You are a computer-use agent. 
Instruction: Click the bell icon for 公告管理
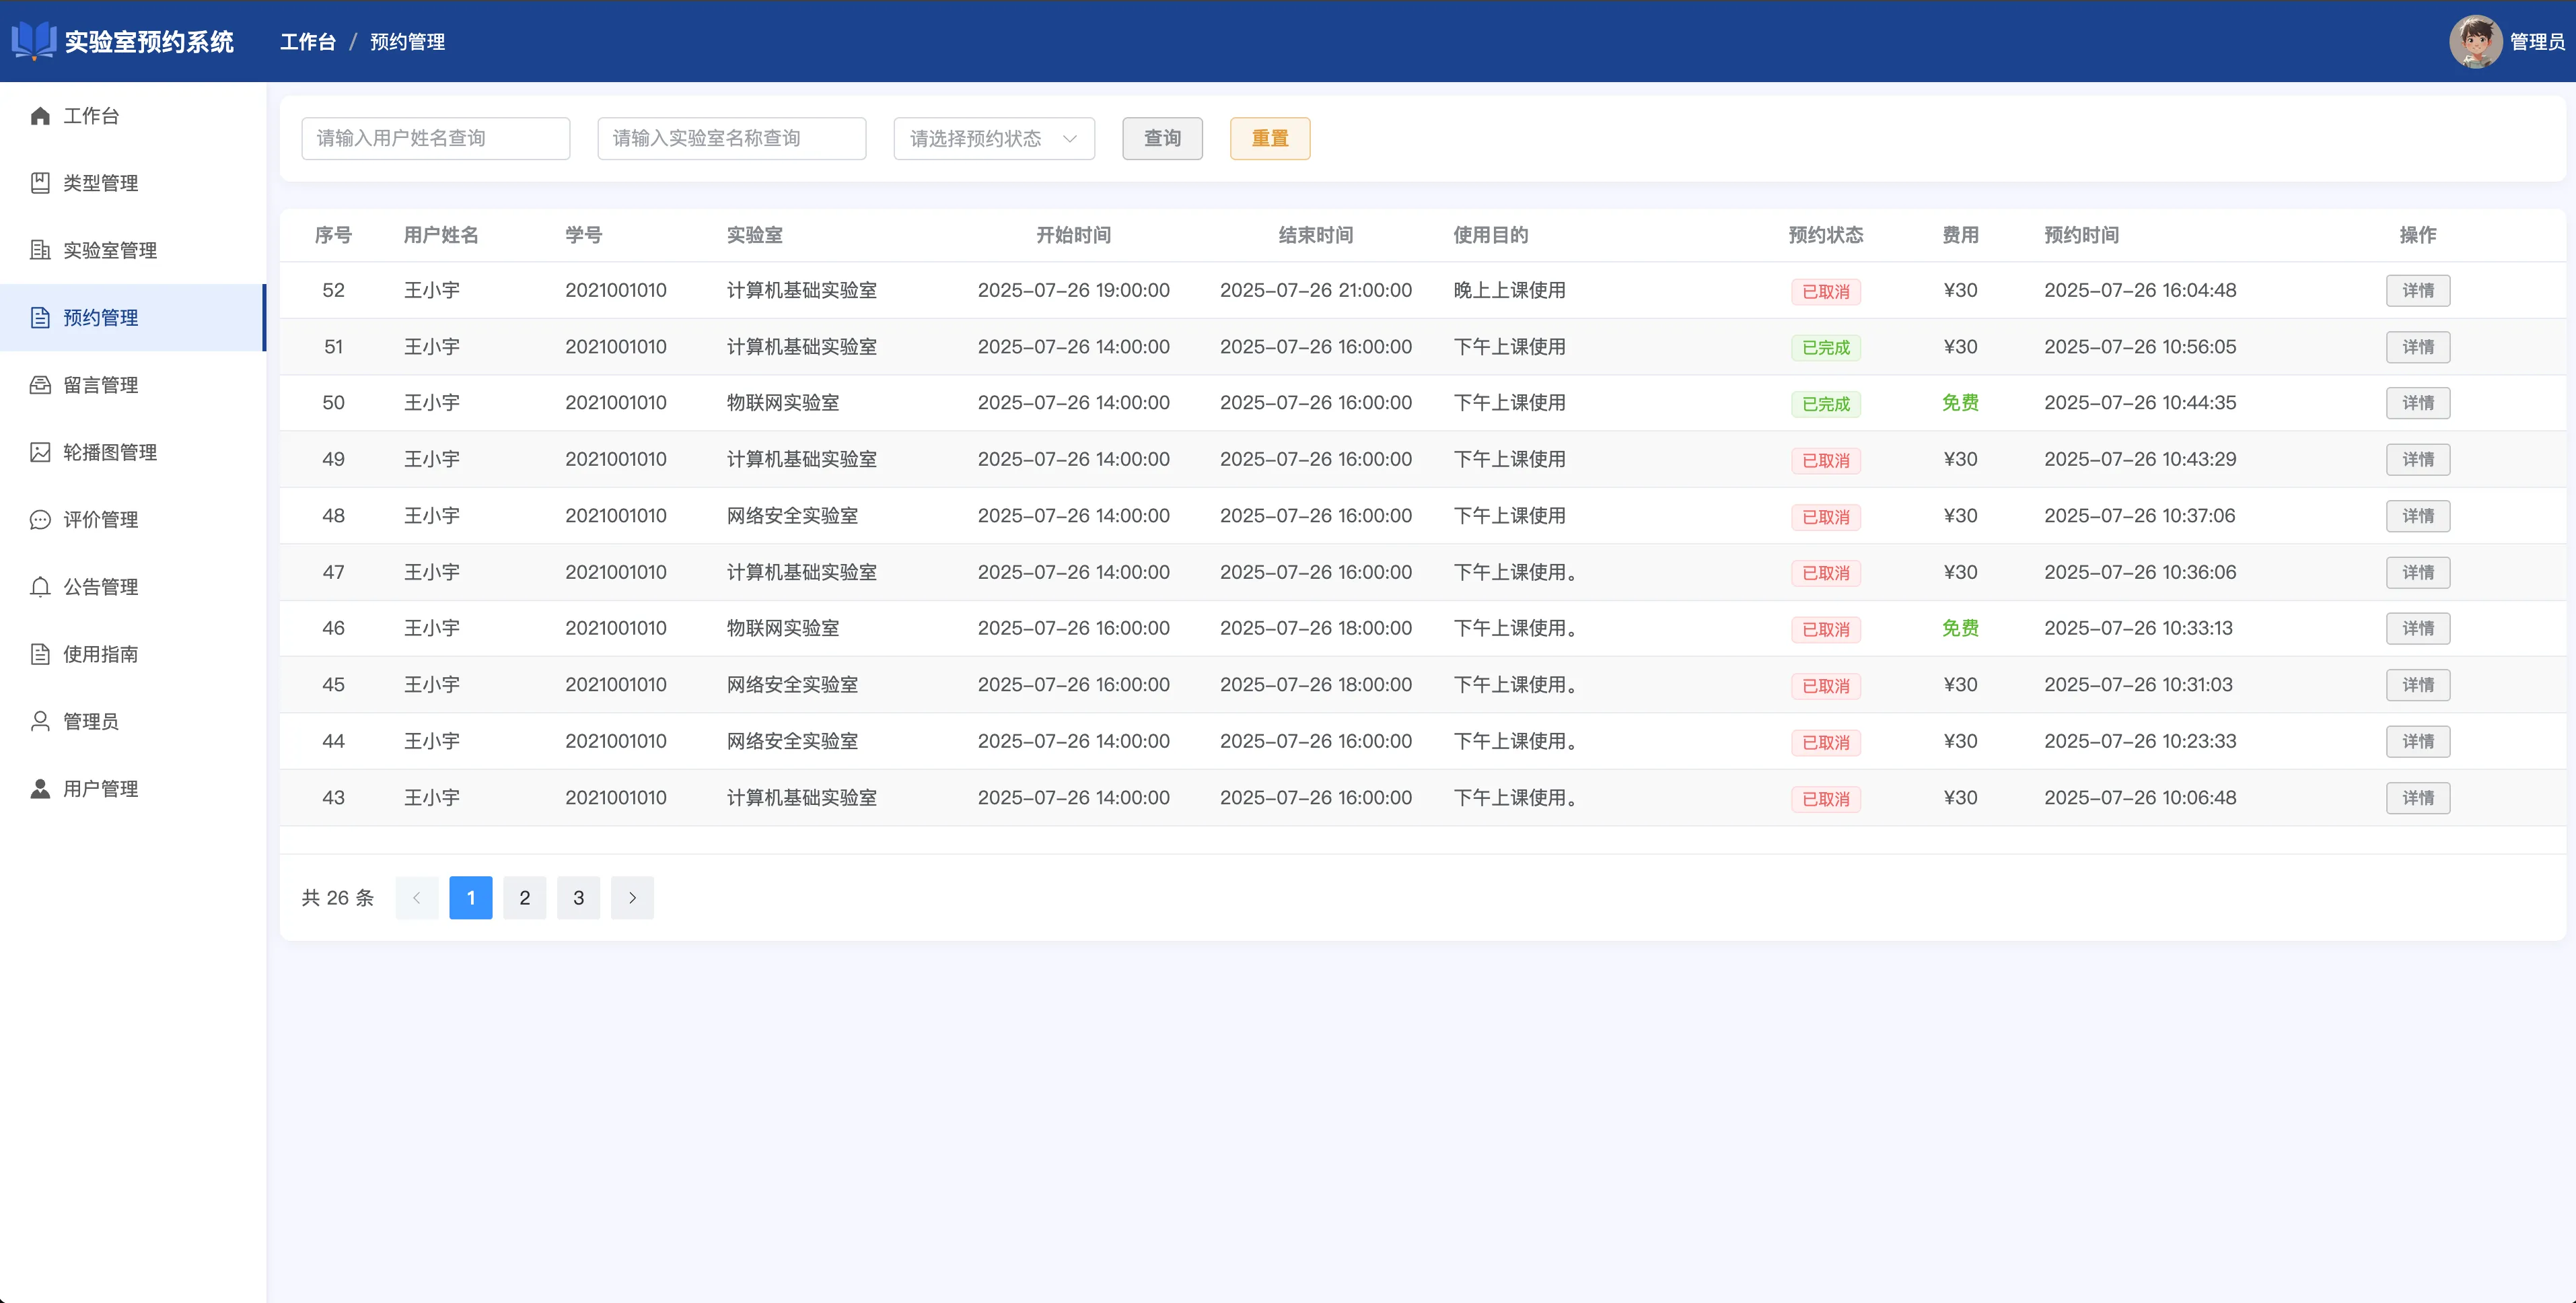point(40,587)
